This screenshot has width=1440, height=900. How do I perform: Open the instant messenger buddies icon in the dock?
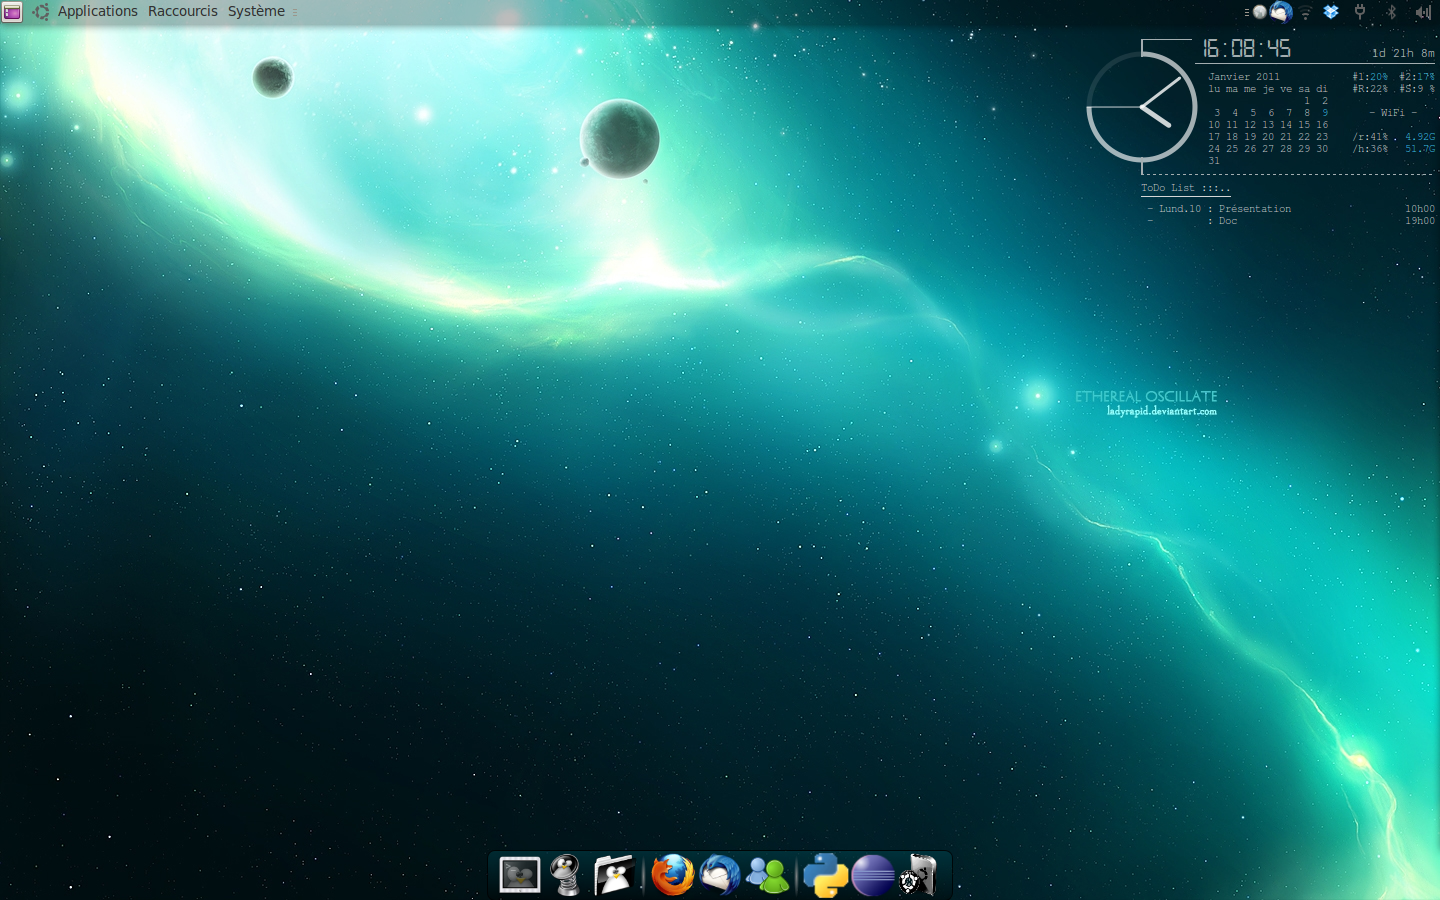click(x=768, y=875)
